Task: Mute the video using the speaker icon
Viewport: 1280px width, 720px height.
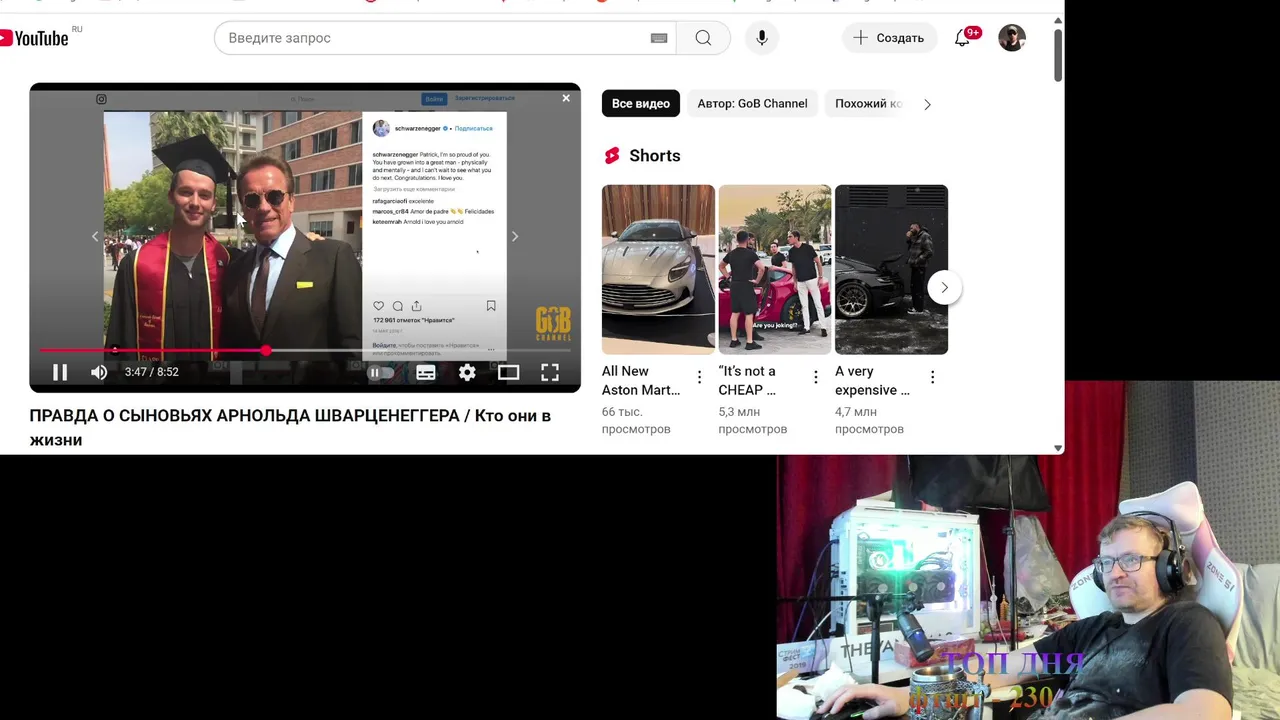Action: 99,372
